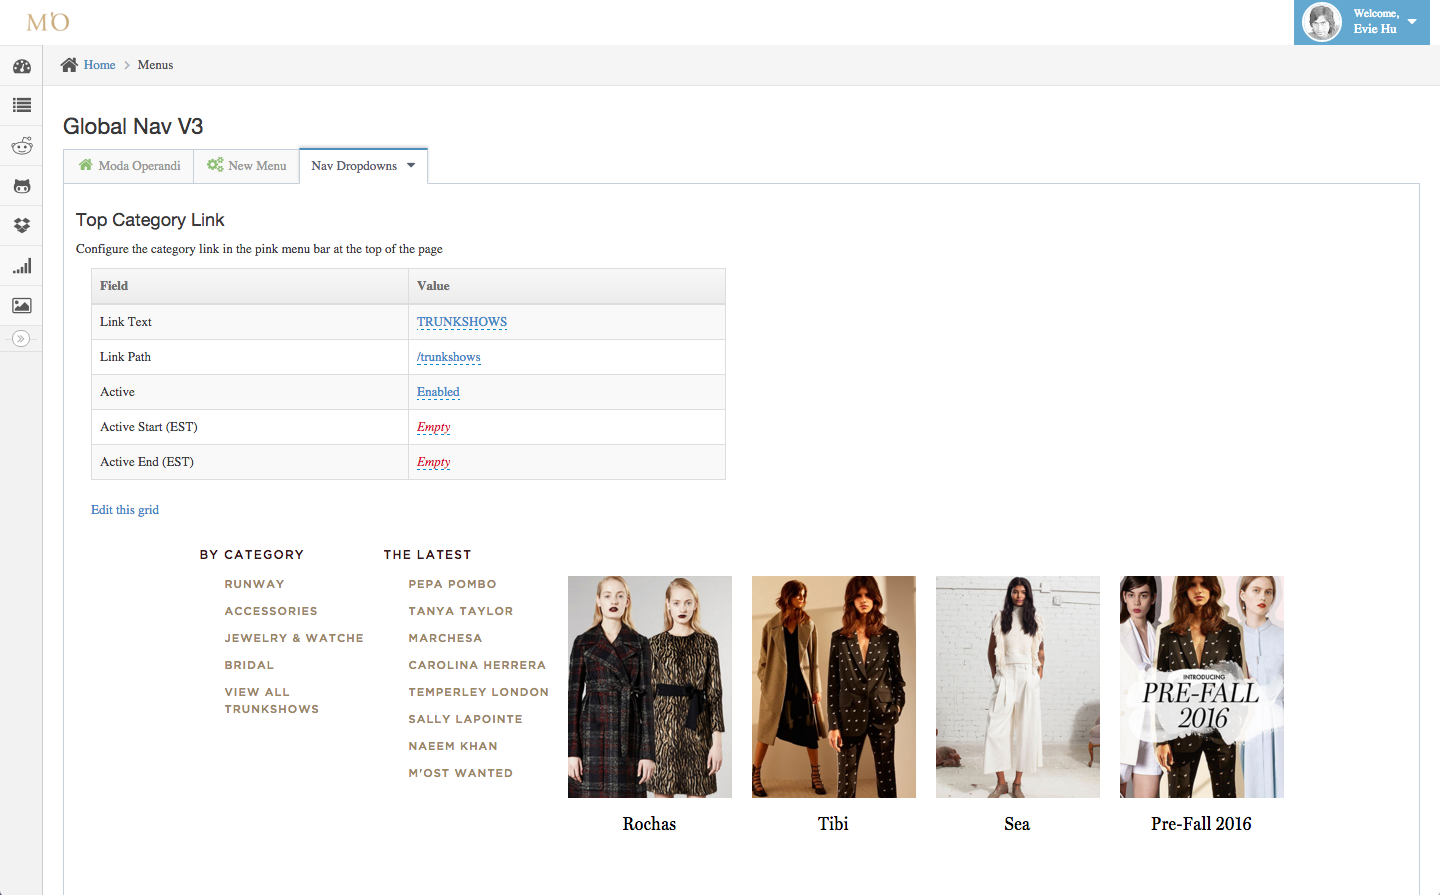The height and width of the screenshot is (895, 1440).
Task: Click the Link Text field cell
Action: (250, 322)
